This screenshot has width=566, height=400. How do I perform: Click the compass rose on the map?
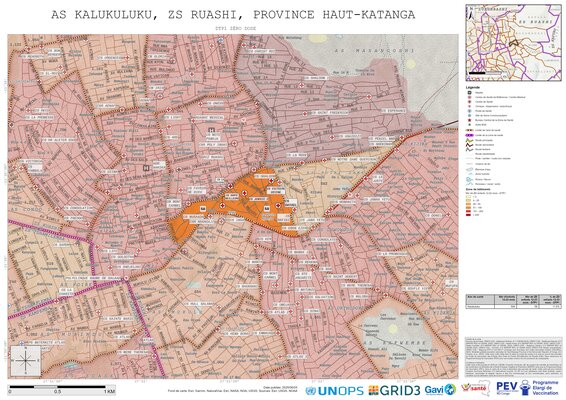(26, 360)
